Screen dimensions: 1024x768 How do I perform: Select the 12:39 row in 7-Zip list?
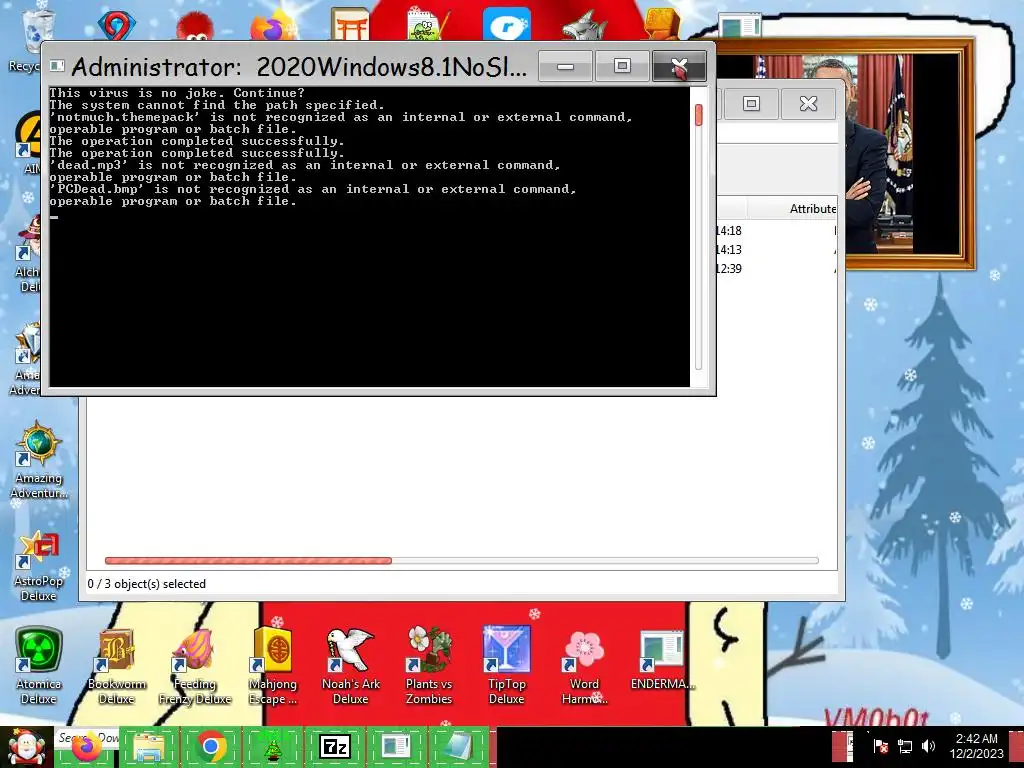[x=776, y=268]
